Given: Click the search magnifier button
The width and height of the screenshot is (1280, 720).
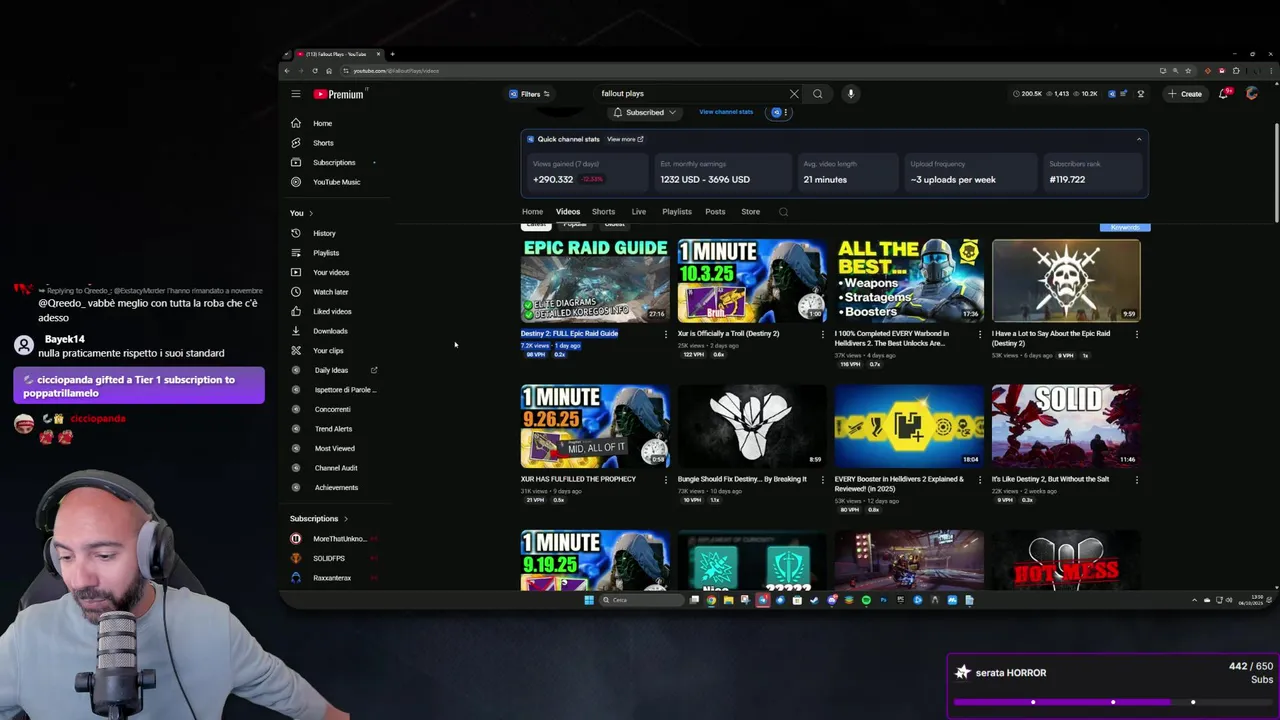Looking at the screenshot, I should click(817, 94).
